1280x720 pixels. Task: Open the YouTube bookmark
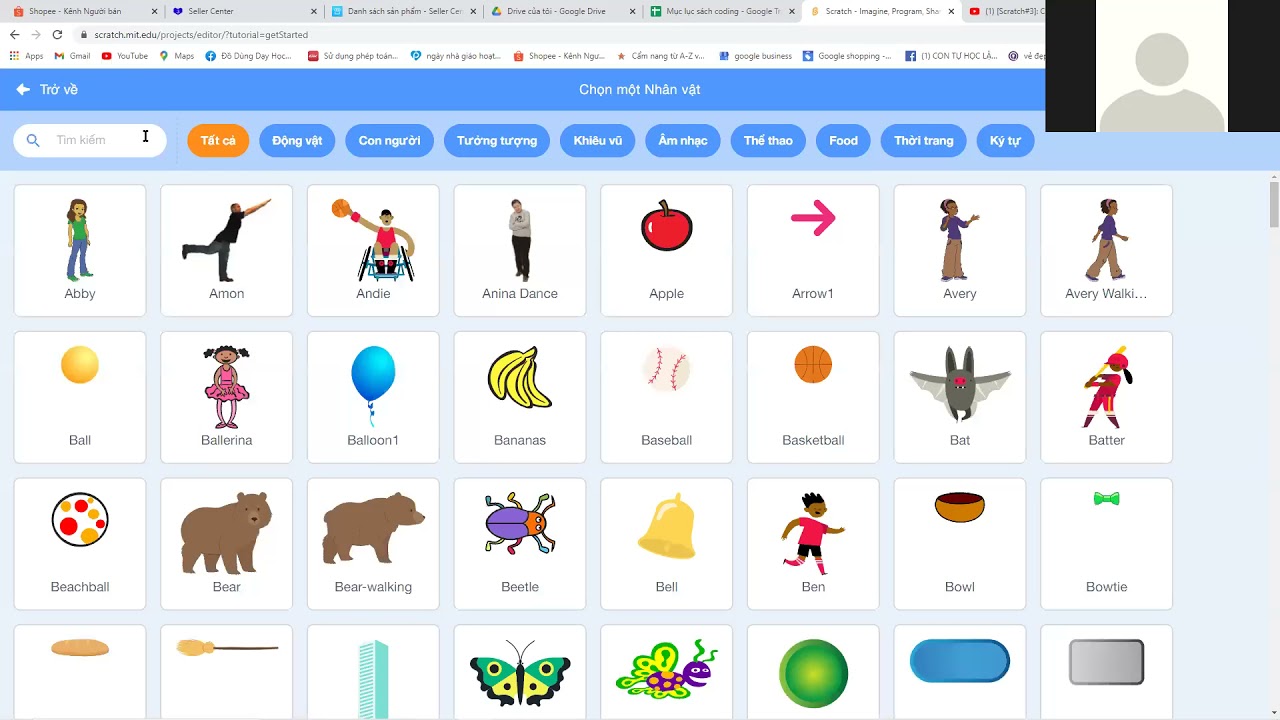[125, 56]
